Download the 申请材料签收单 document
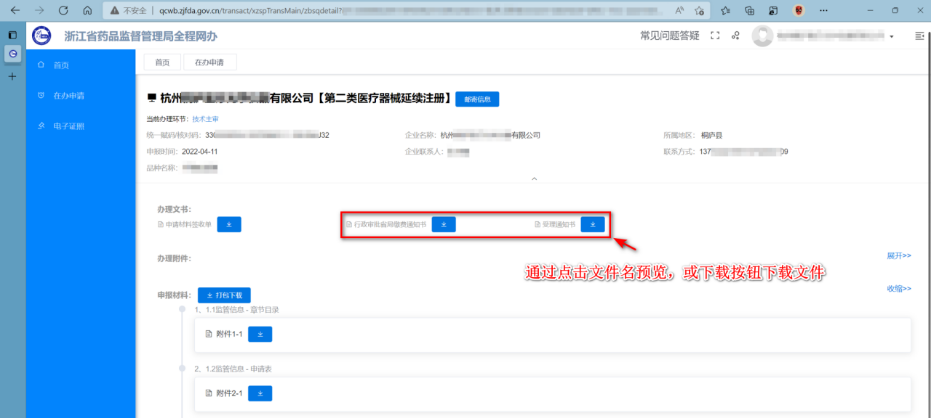The width and height of the screenshot is (931, 419). pos(228,224)
